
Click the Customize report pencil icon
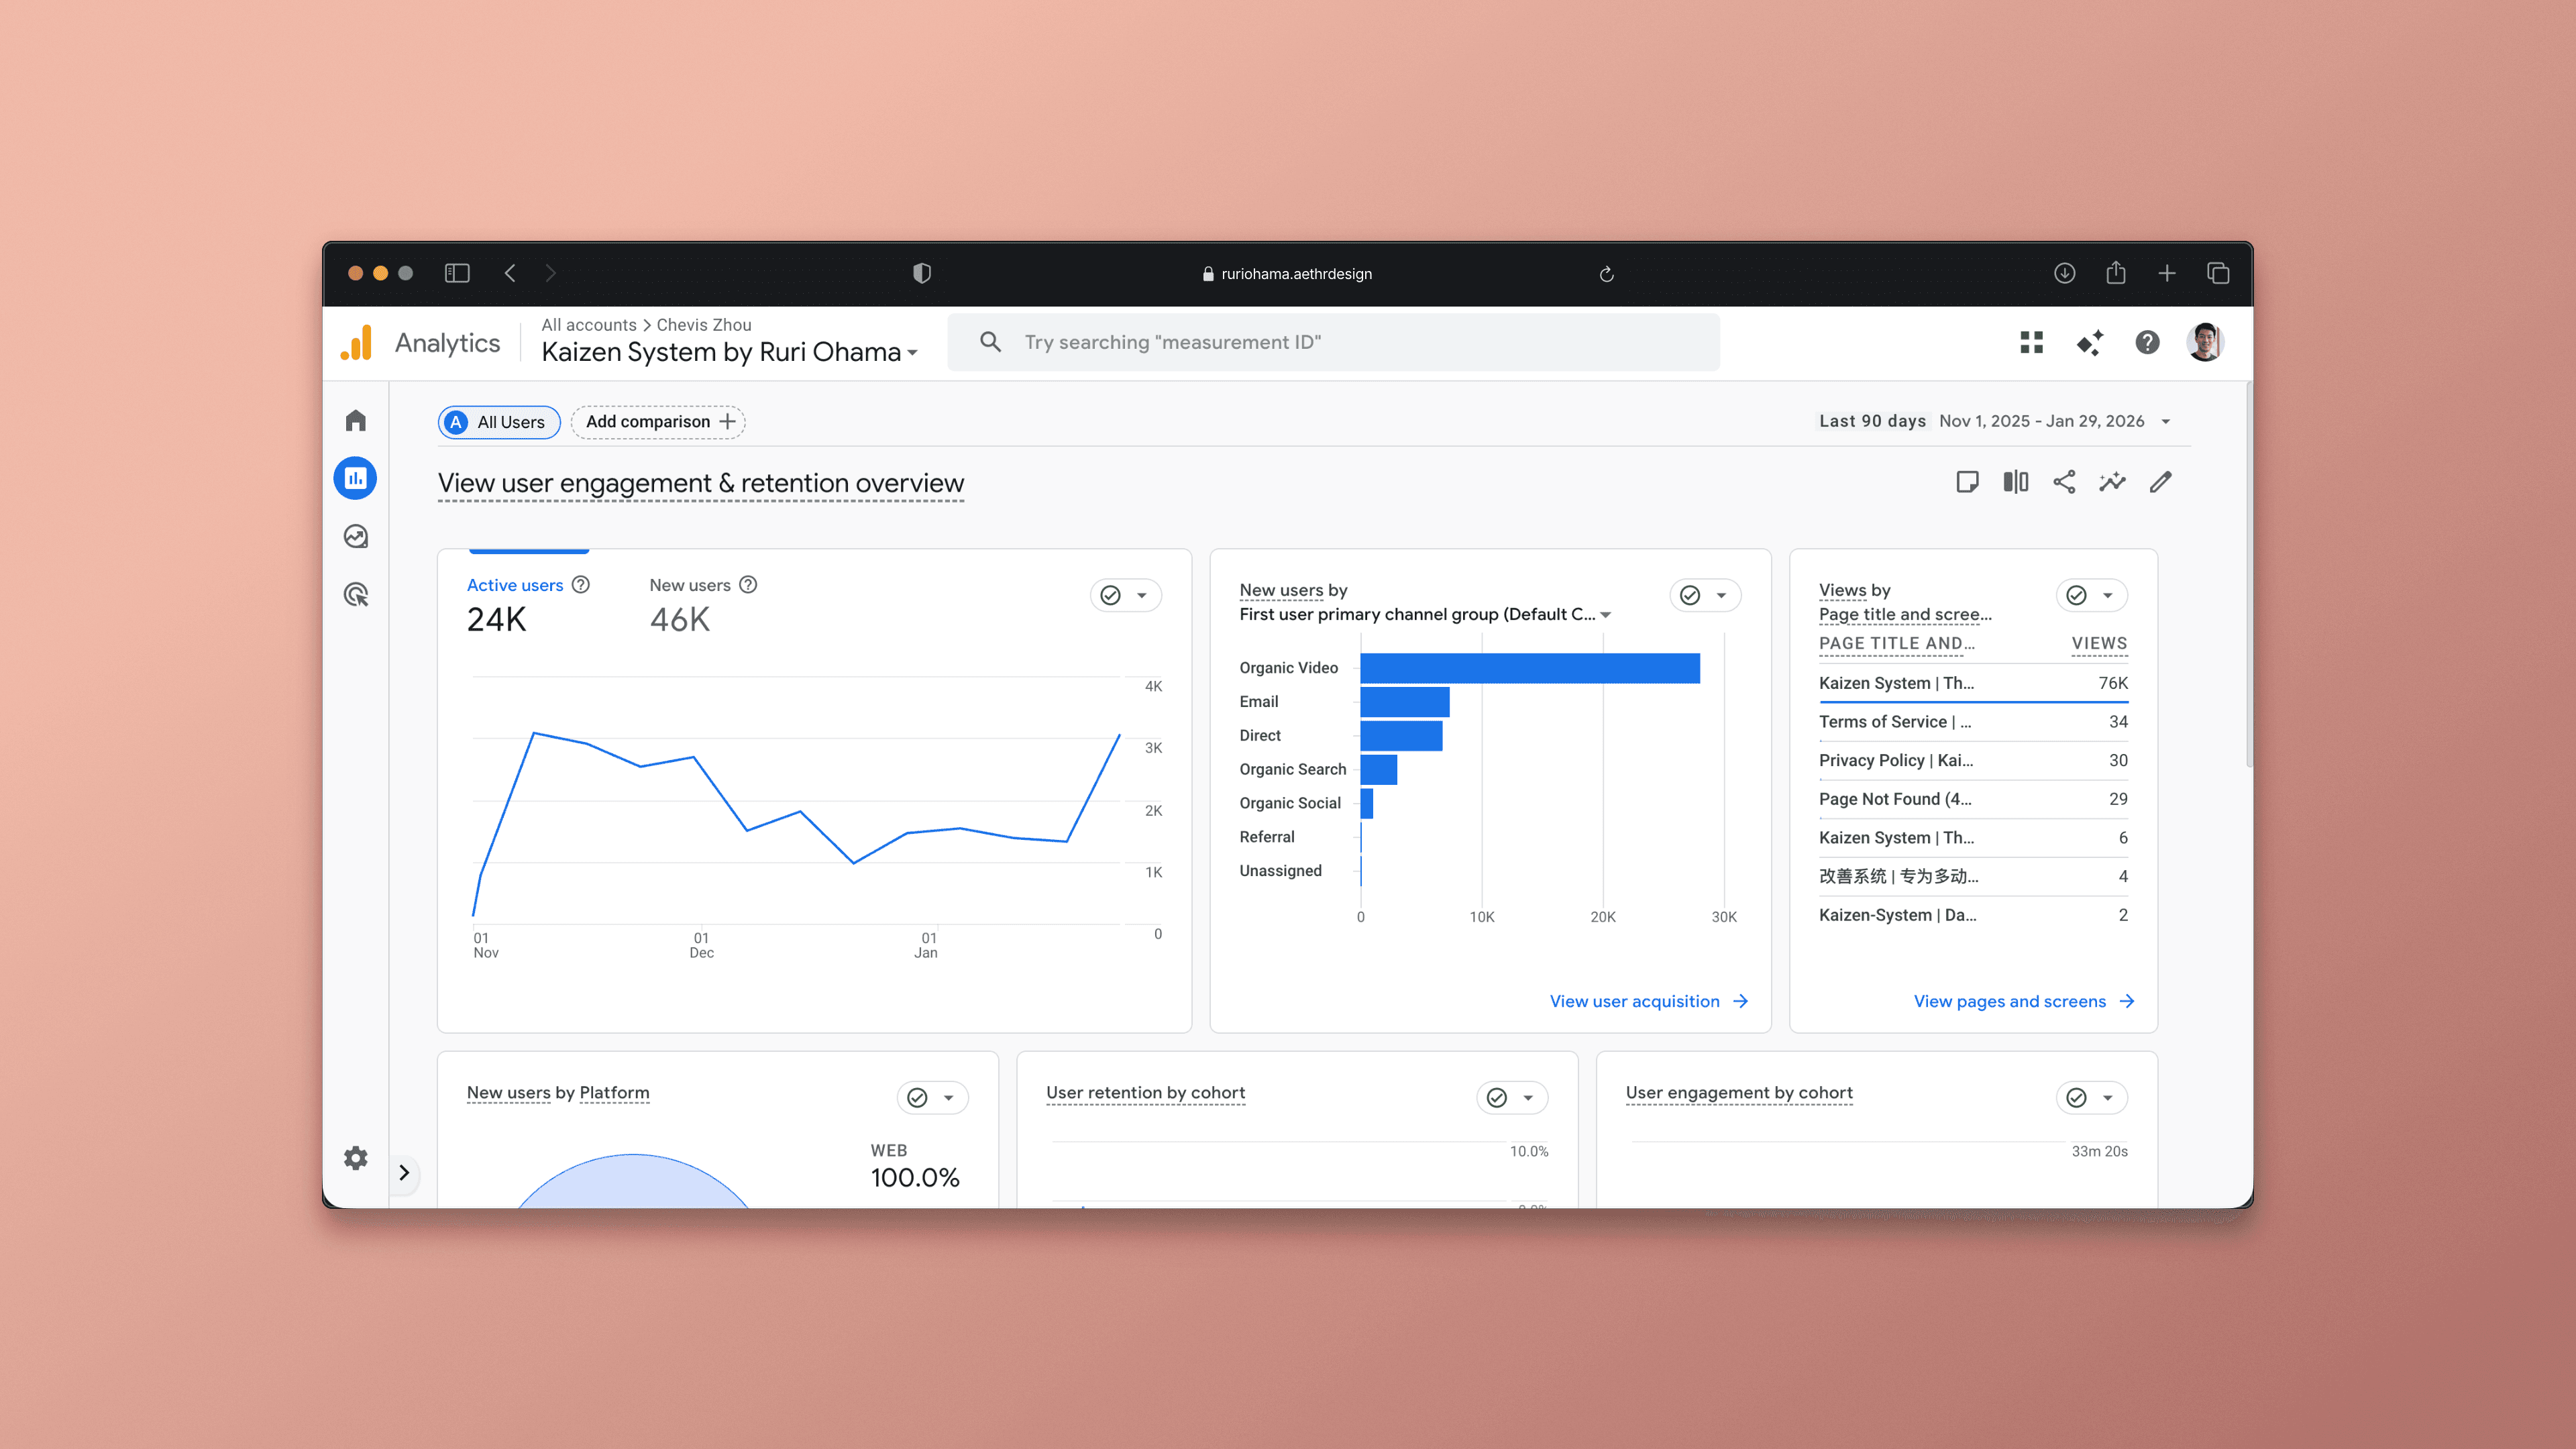[2160, 482]
